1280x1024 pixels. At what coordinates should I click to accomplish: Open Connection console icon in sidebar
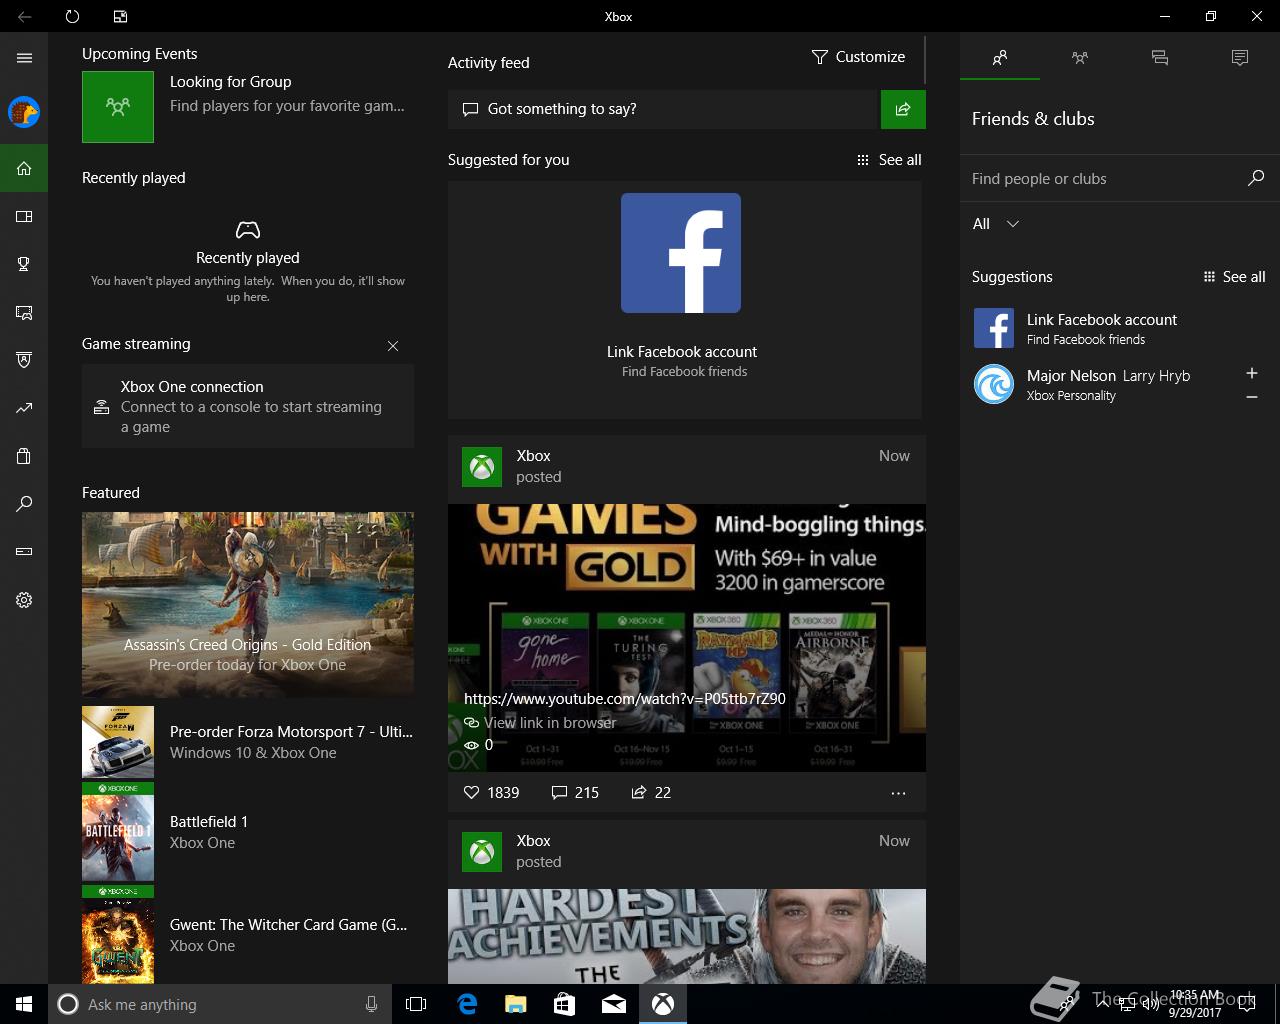[24, 552]
